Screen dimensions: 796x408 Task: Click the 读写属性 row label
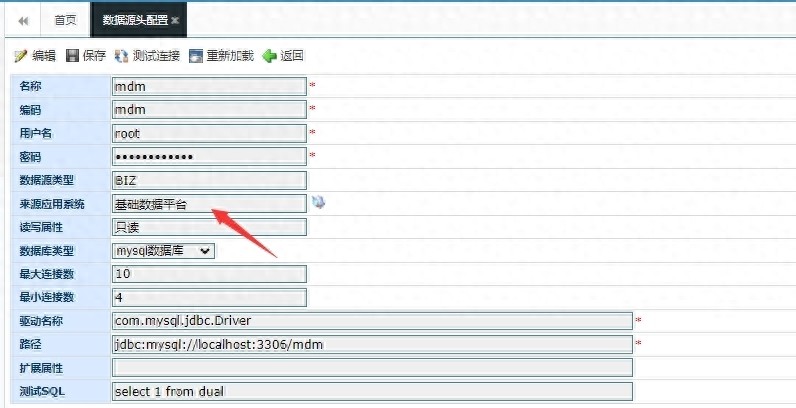pyautogui.click(x=41, y=227)
